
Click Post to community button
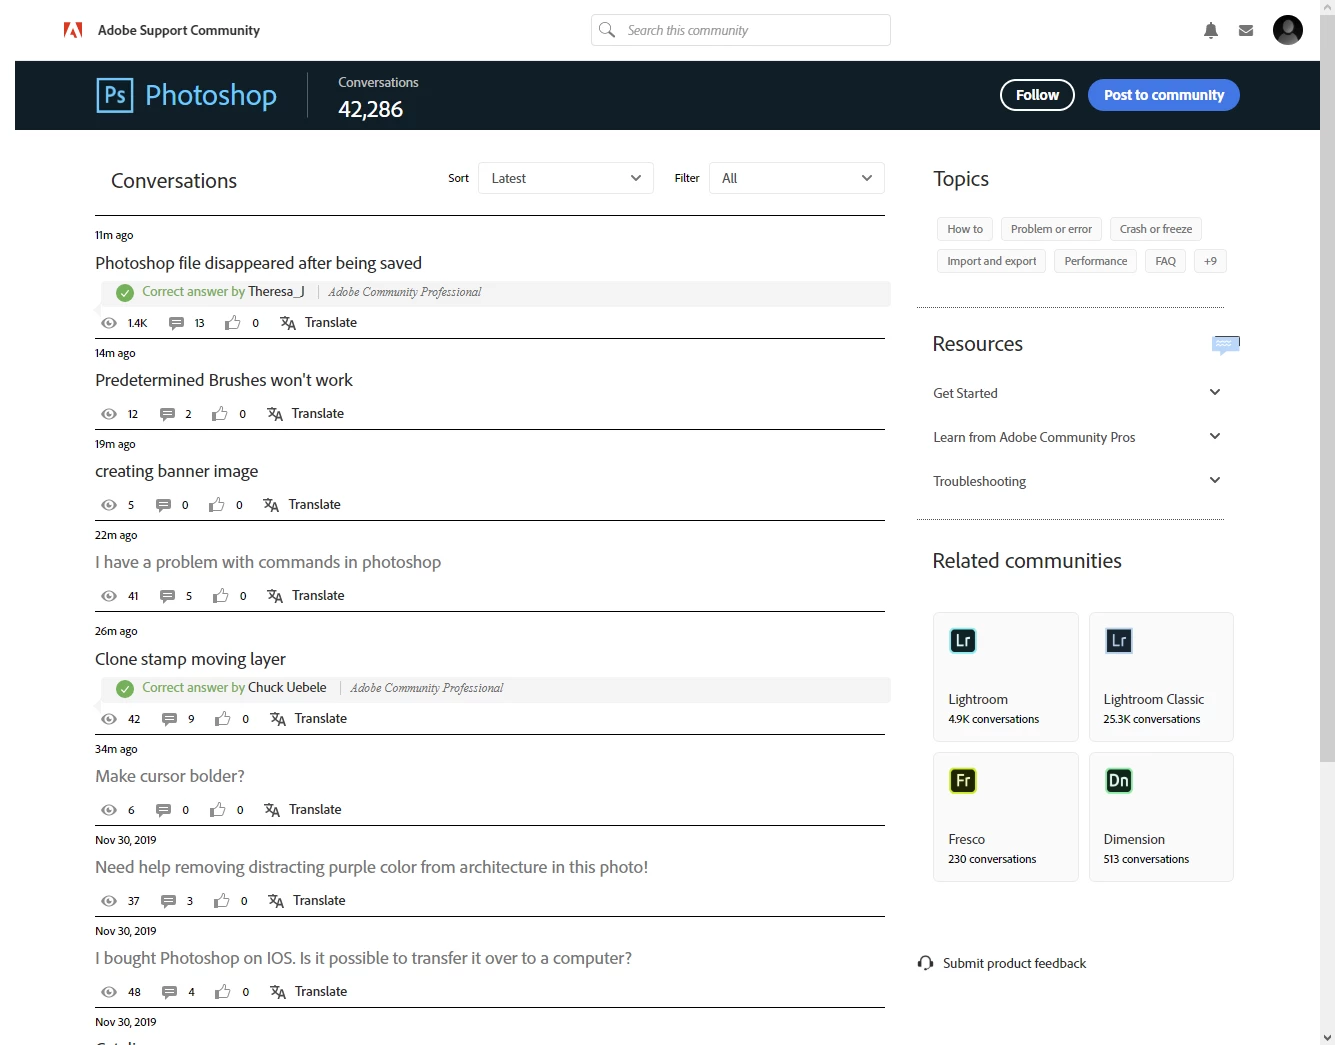tap(1164, 95)
